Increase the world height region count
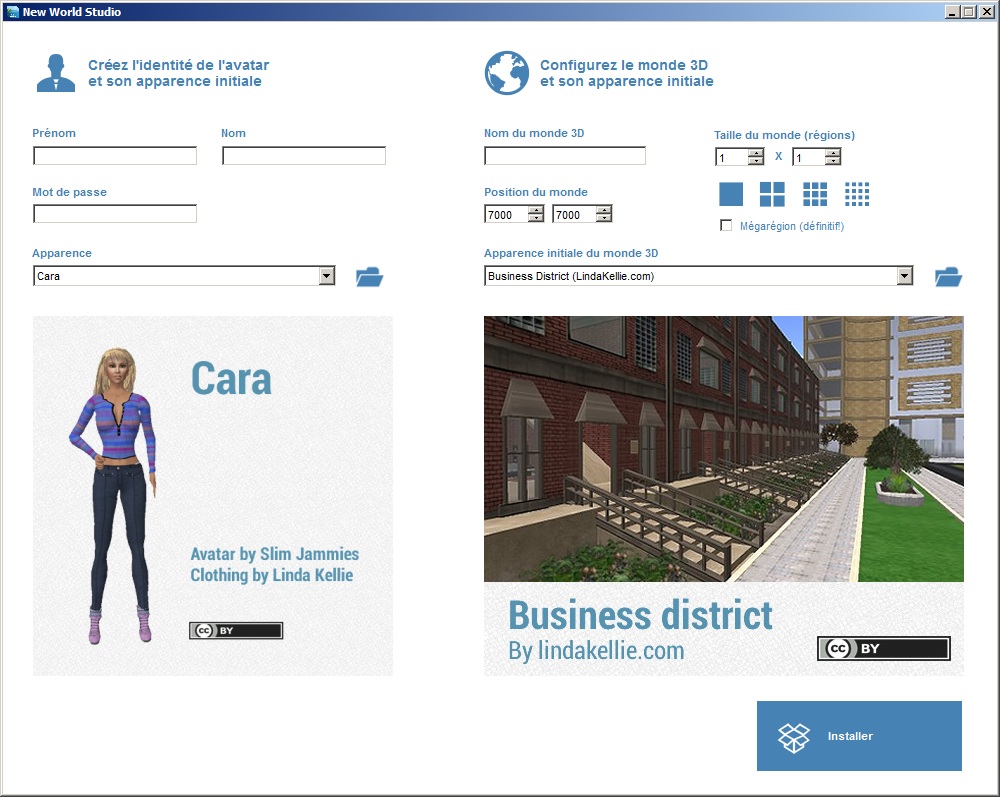Screen dimensions: 1000x797 833,153
